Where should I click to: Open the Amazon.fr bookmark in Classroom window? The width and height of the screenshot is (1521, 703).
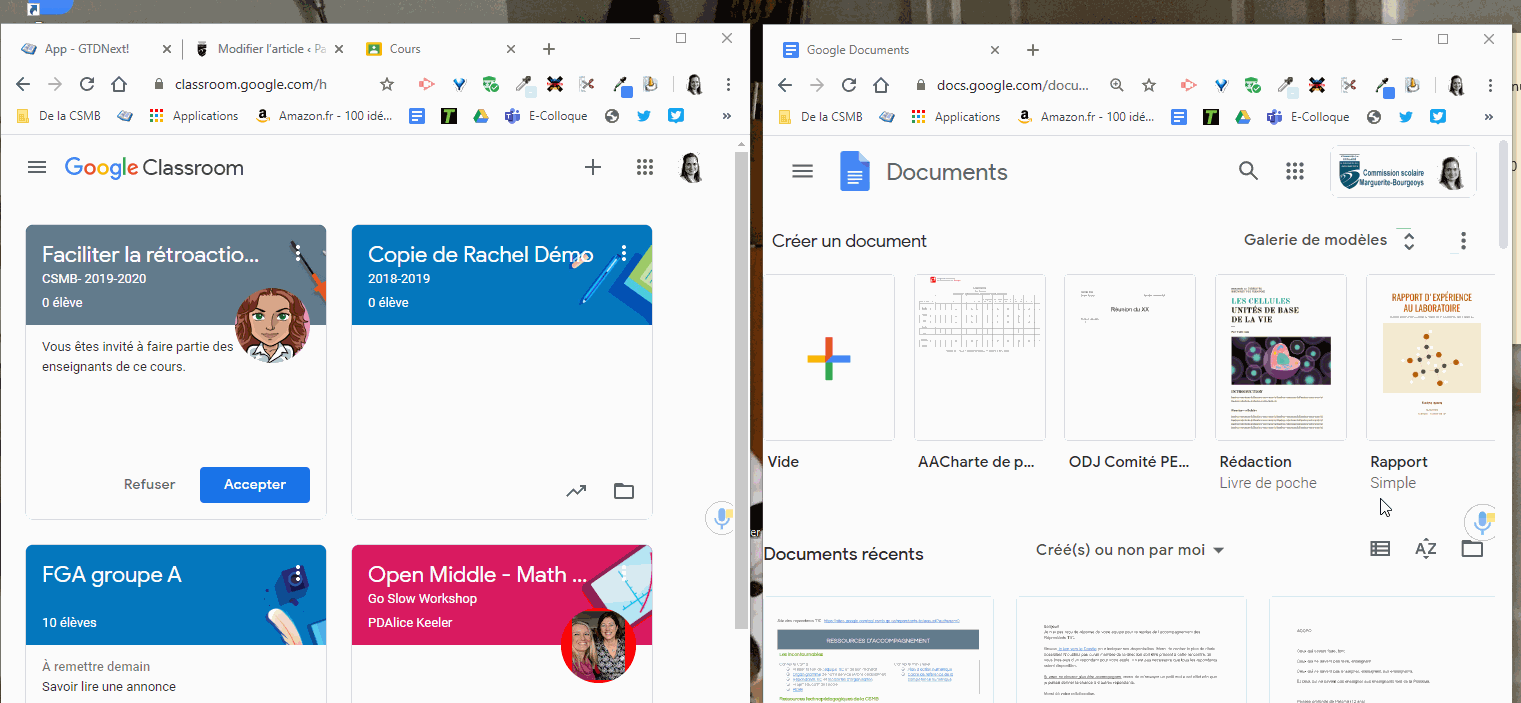point(325,116)
